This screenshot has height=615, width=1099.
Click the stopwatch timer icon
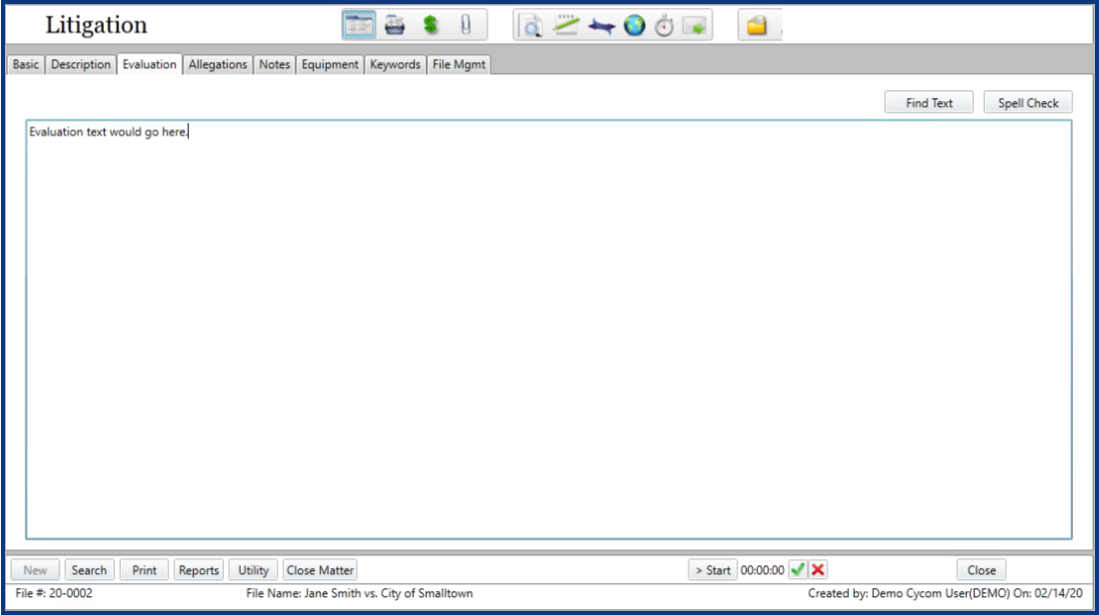pos(664,26)
